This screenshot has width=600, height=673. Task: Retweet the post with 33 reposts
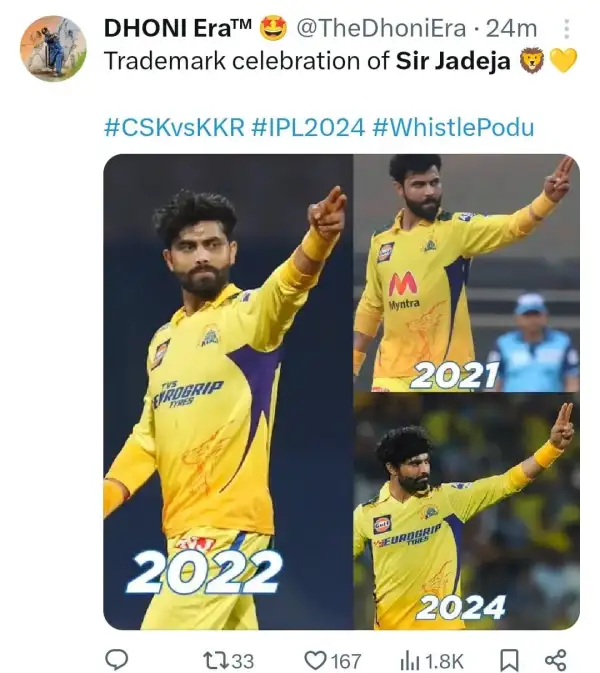tap(213, 660)
